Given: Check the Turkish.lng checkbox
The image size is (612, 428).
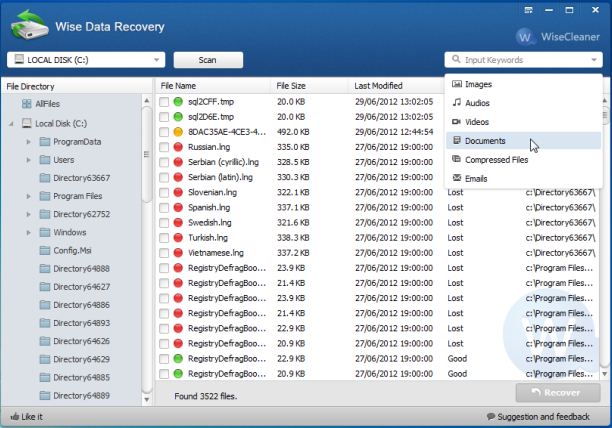Looking at the screenshot, I should pyautogui.click(x=164, y=238).
